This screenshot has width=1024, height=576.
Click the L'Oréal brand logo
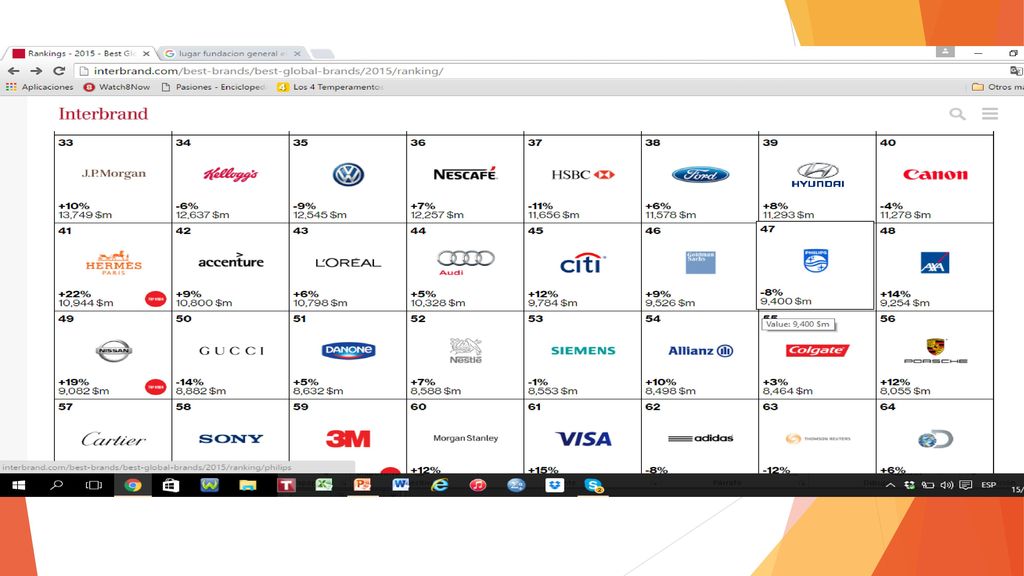[348, 263]
